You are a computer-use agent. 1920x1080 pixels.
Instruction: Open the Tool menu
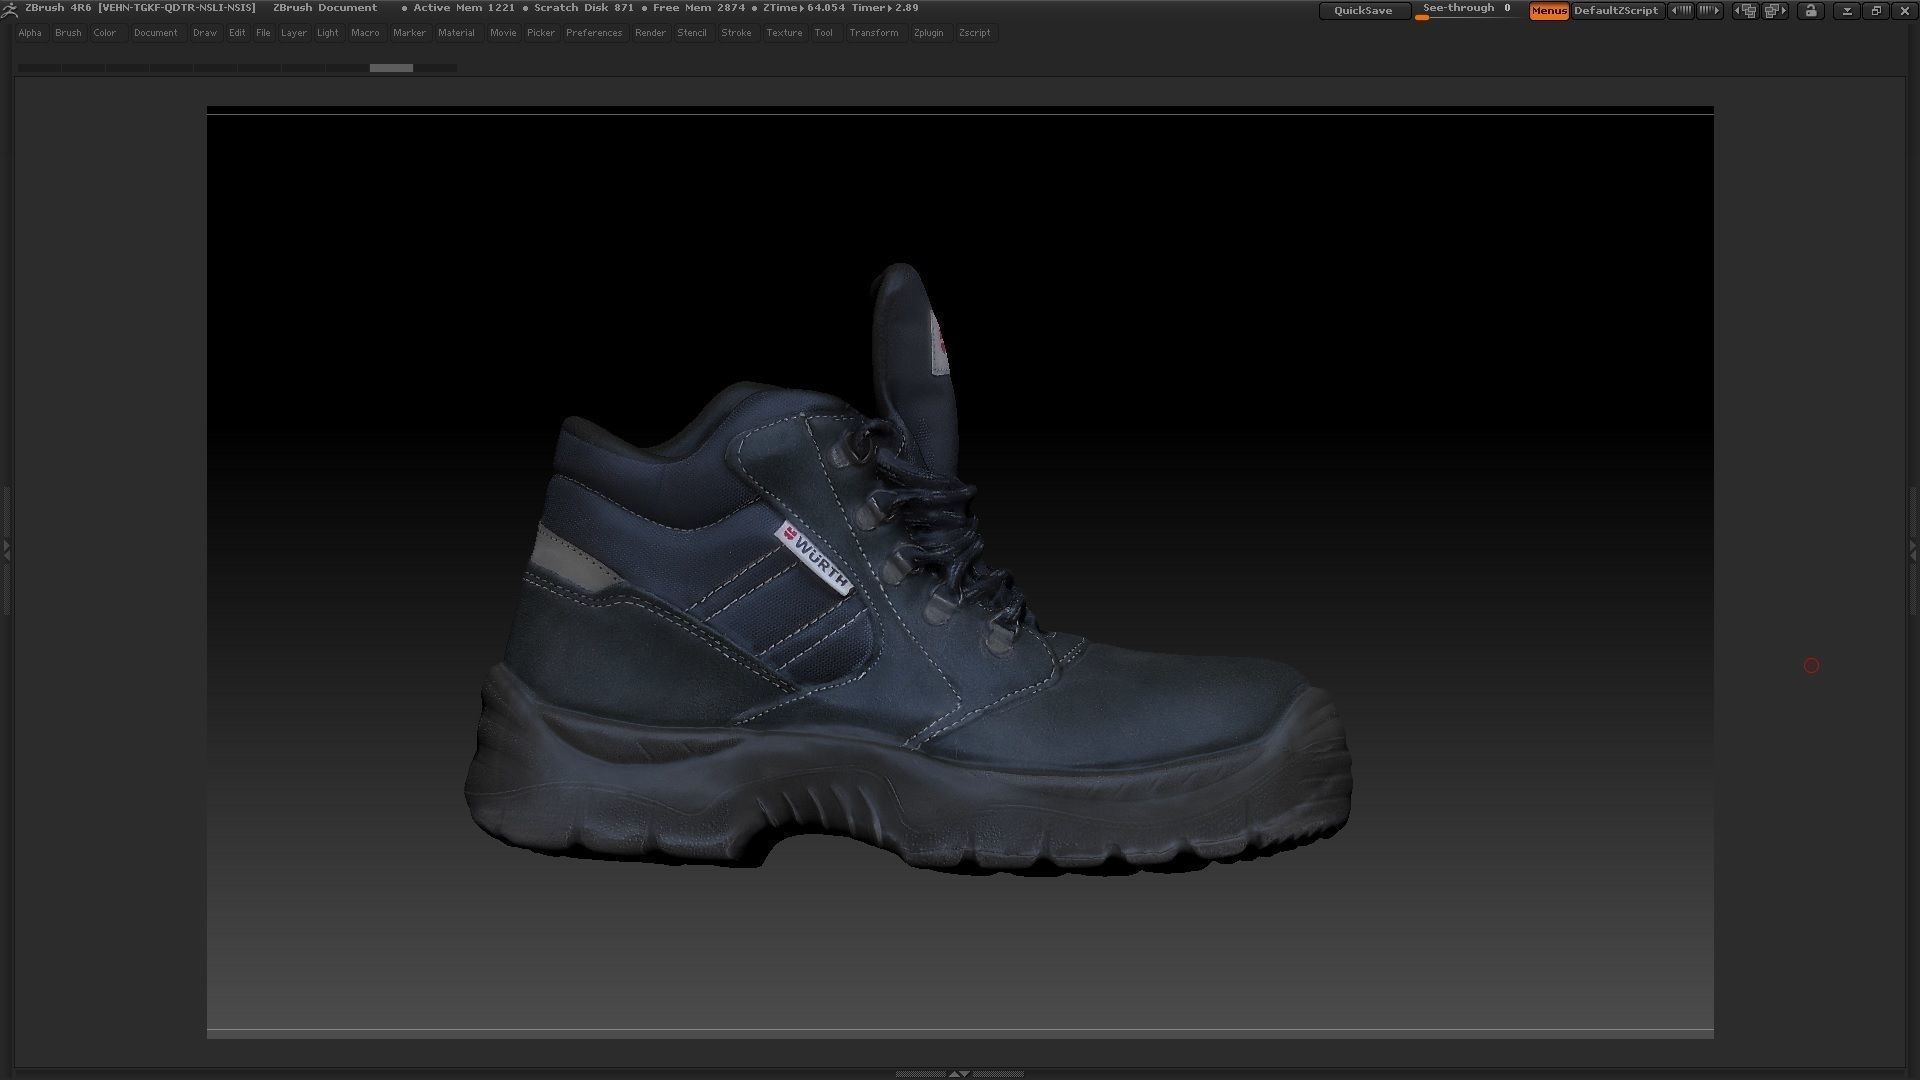[x=823, y=32]
